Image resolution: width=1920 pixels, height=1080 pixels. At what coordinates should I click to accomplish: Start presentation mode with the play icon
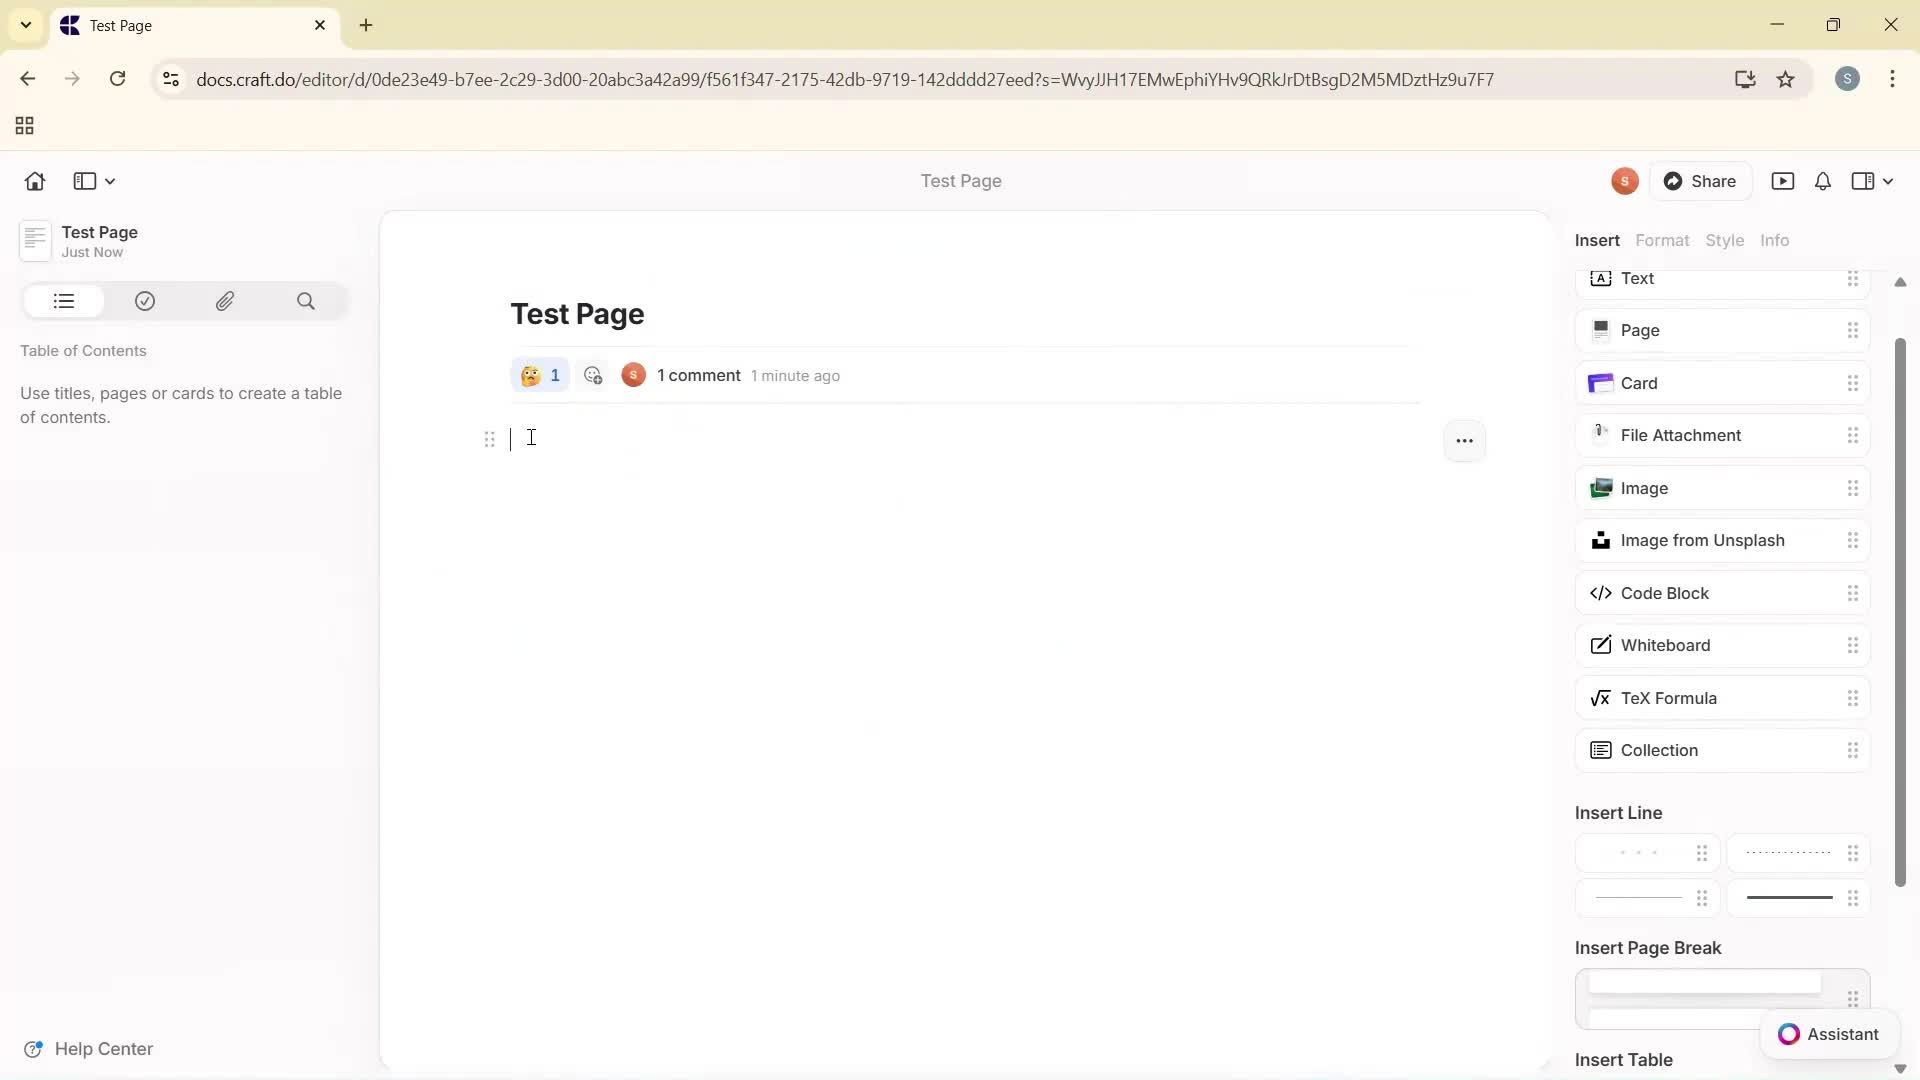pyautogui.click(x=1784, y=181)
